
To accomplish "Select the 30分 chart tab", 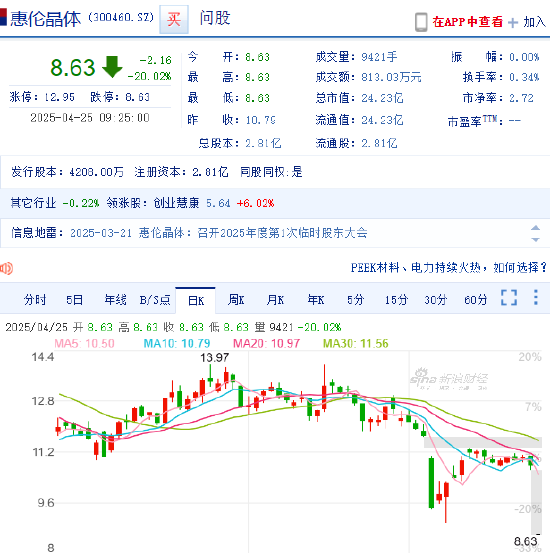I will click(x=436, y=300).
